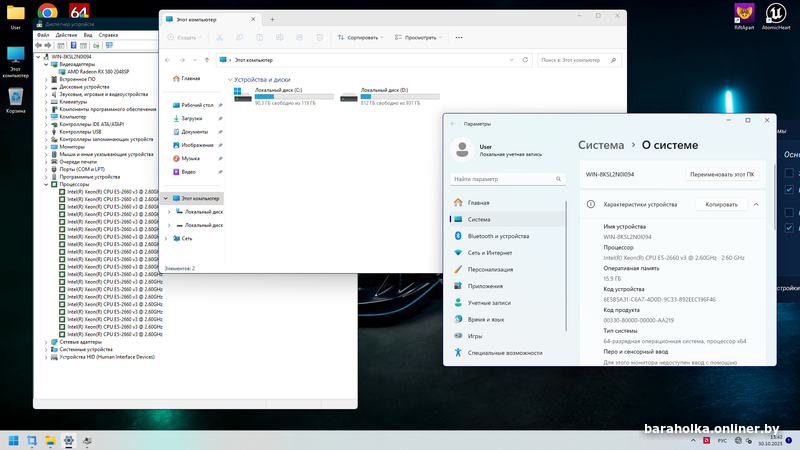Image resolution: width=800 pixels, height=450 pixels.
Task: Select AMD Radeon RX 580 device icon
Action: tap(62, 72)
